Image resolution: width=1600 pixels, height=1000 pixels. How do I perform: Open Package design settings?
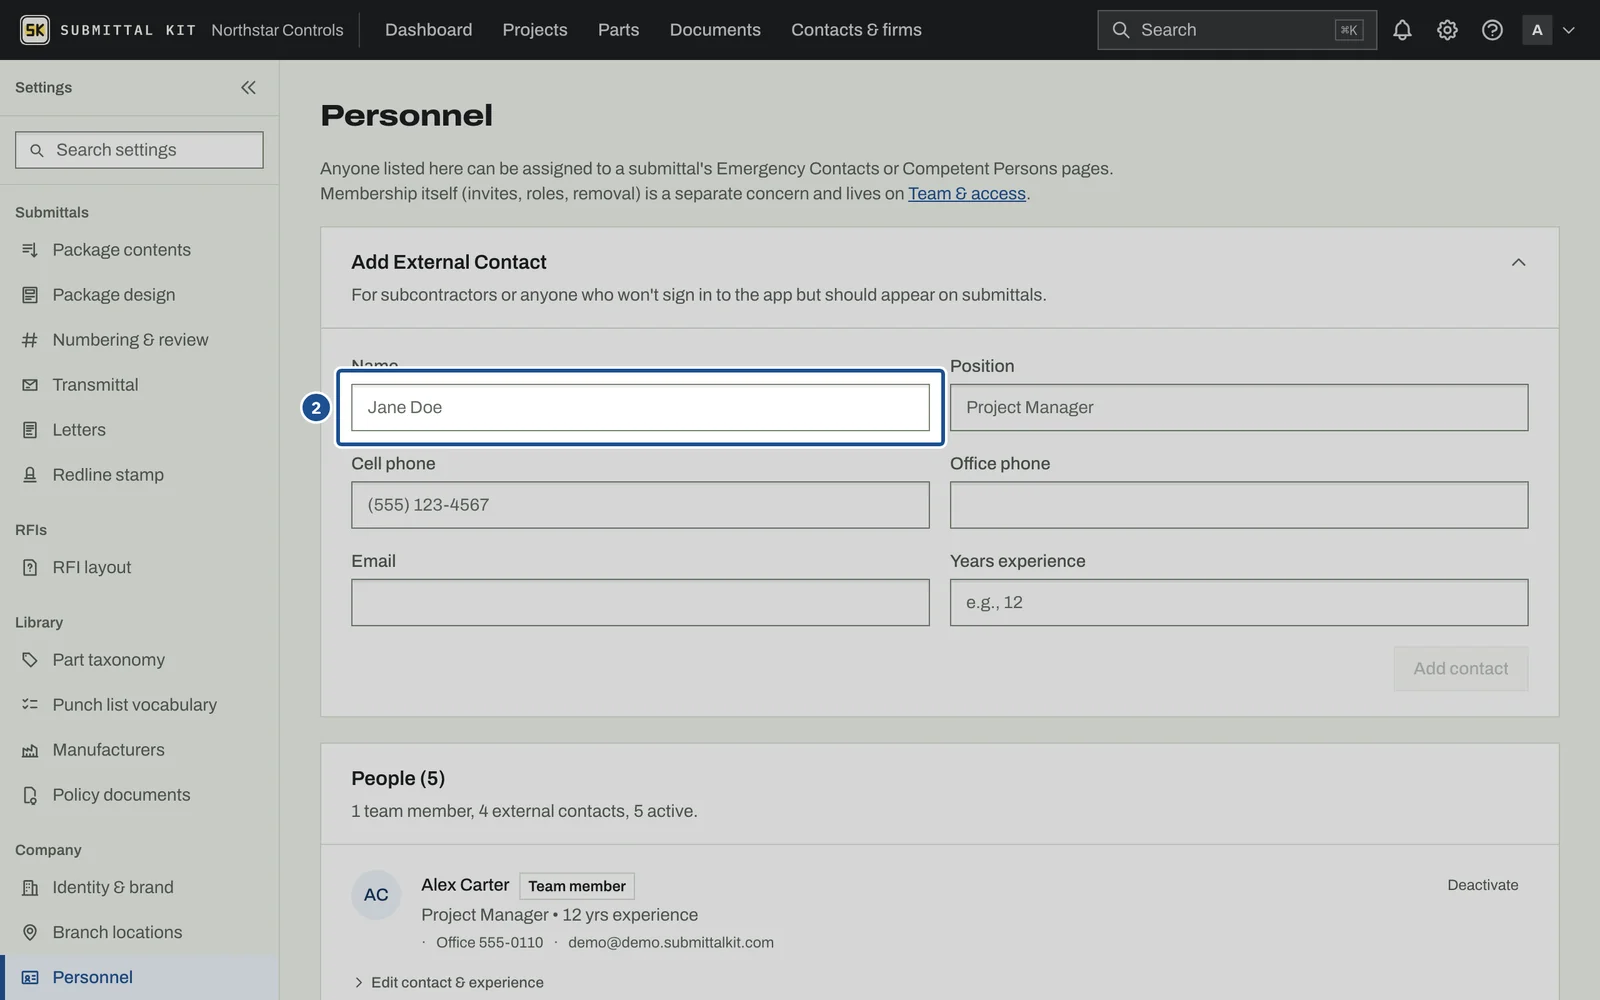click(x=139, y=295)
